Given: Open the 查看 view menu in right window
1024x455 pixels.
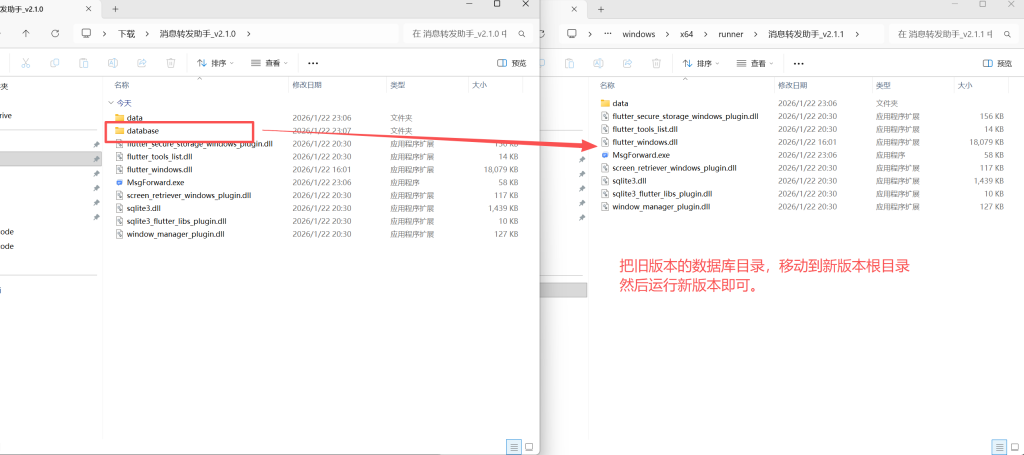Looking at the screenshot, I should [755, 63].
